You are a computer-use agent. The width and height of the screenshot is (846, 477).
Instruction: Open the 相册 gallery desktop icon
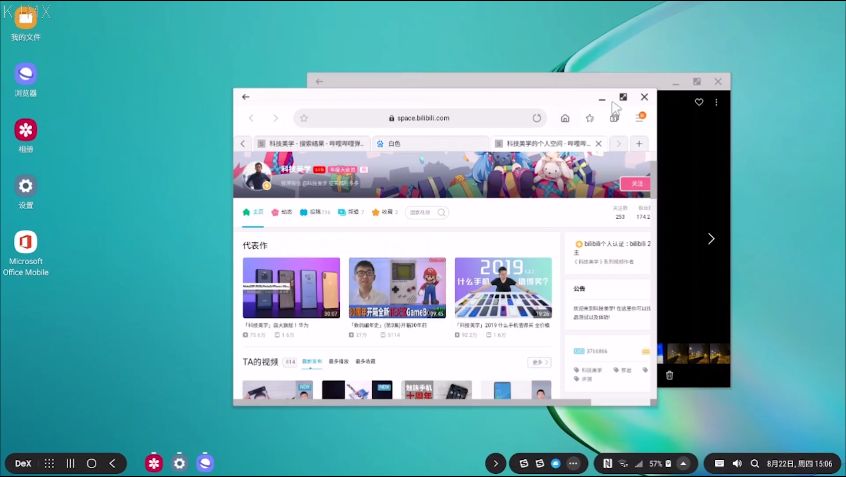click(25, 135)
